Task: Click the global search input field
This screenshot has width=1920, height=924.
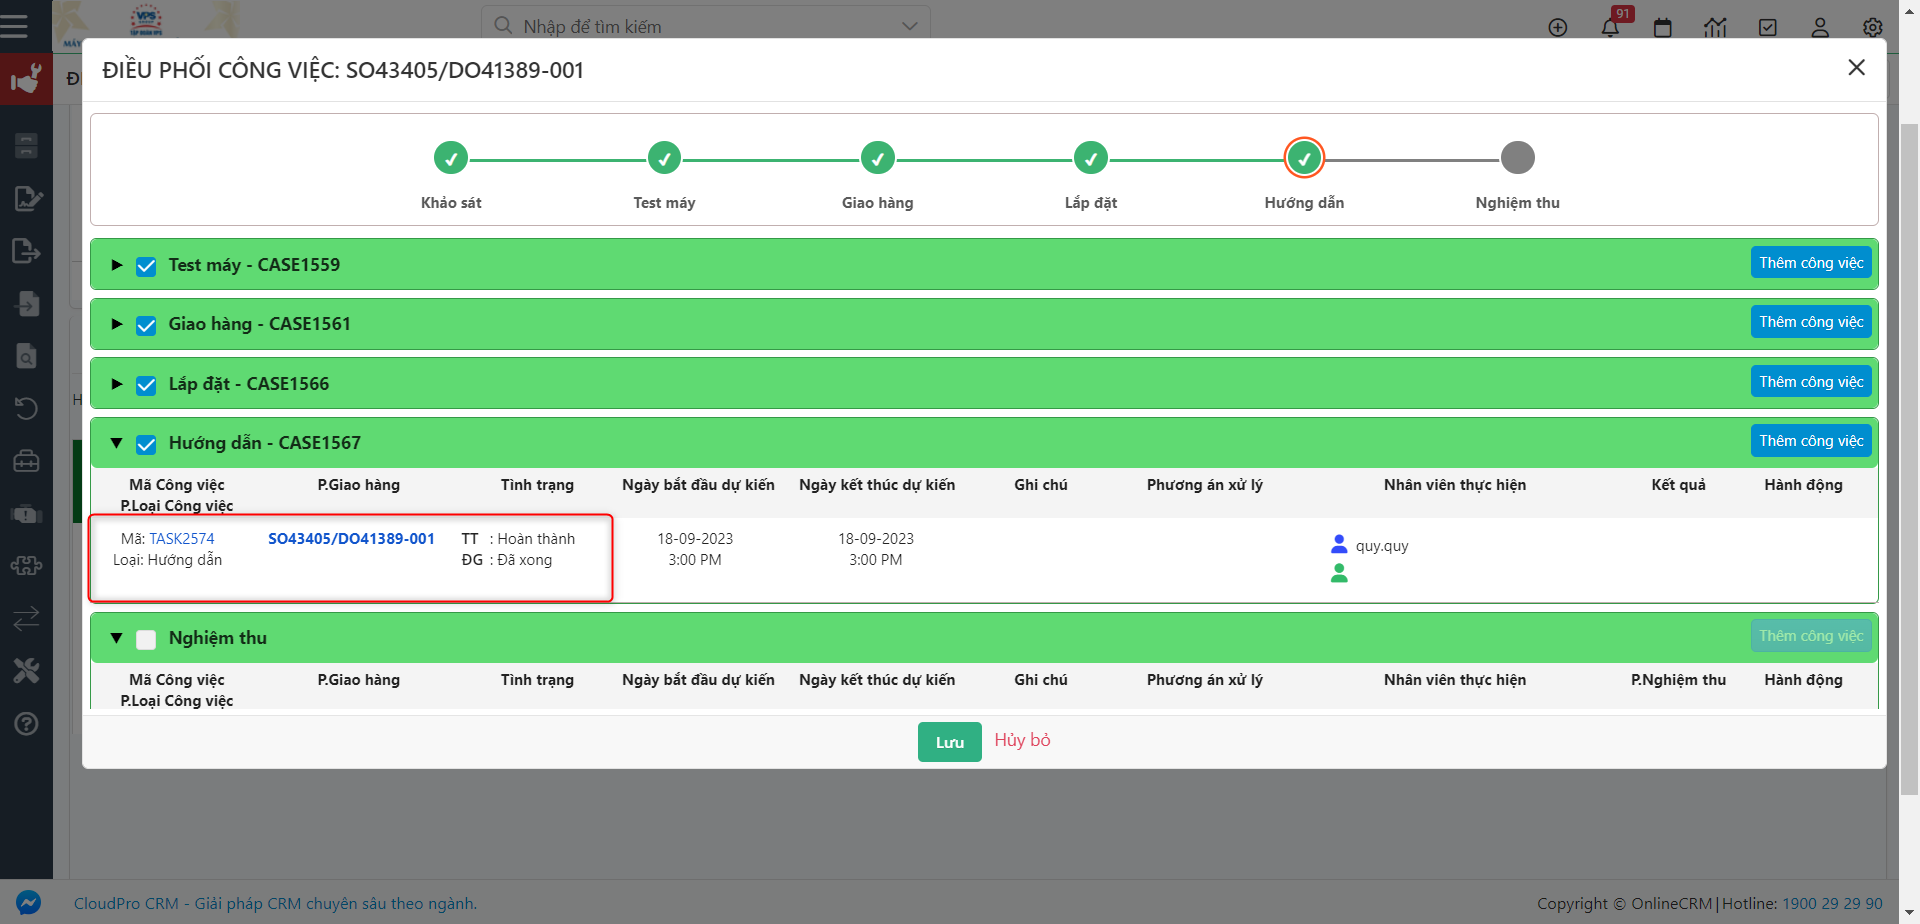Action: pos(706,26)
